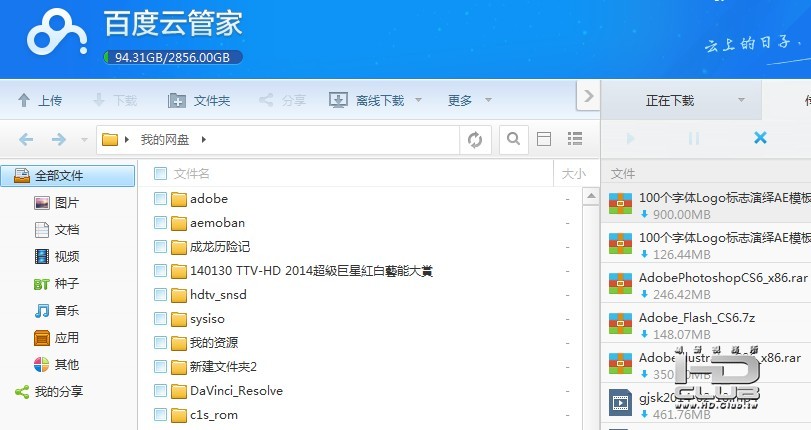Refresh the file list
Viewport: 811px width, 430px height.
pos(475,139)
